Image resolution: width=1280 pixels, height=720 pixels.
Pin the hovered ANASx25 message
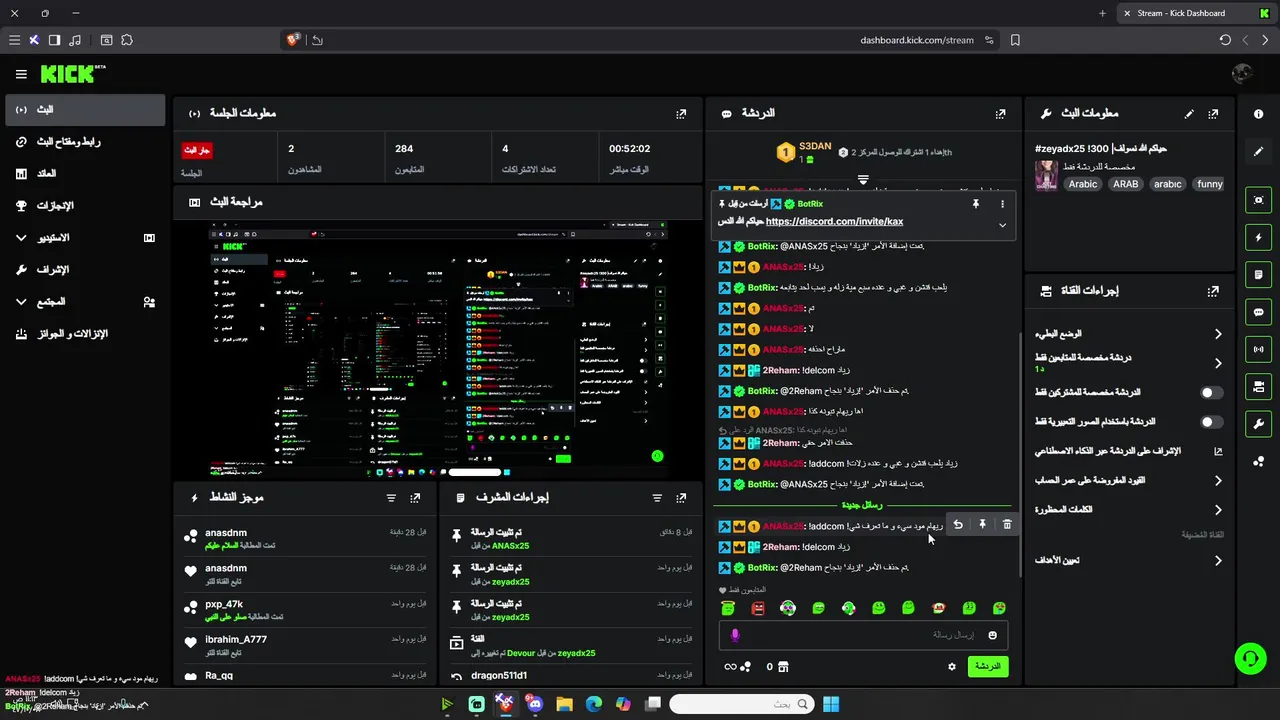[982, 525]
